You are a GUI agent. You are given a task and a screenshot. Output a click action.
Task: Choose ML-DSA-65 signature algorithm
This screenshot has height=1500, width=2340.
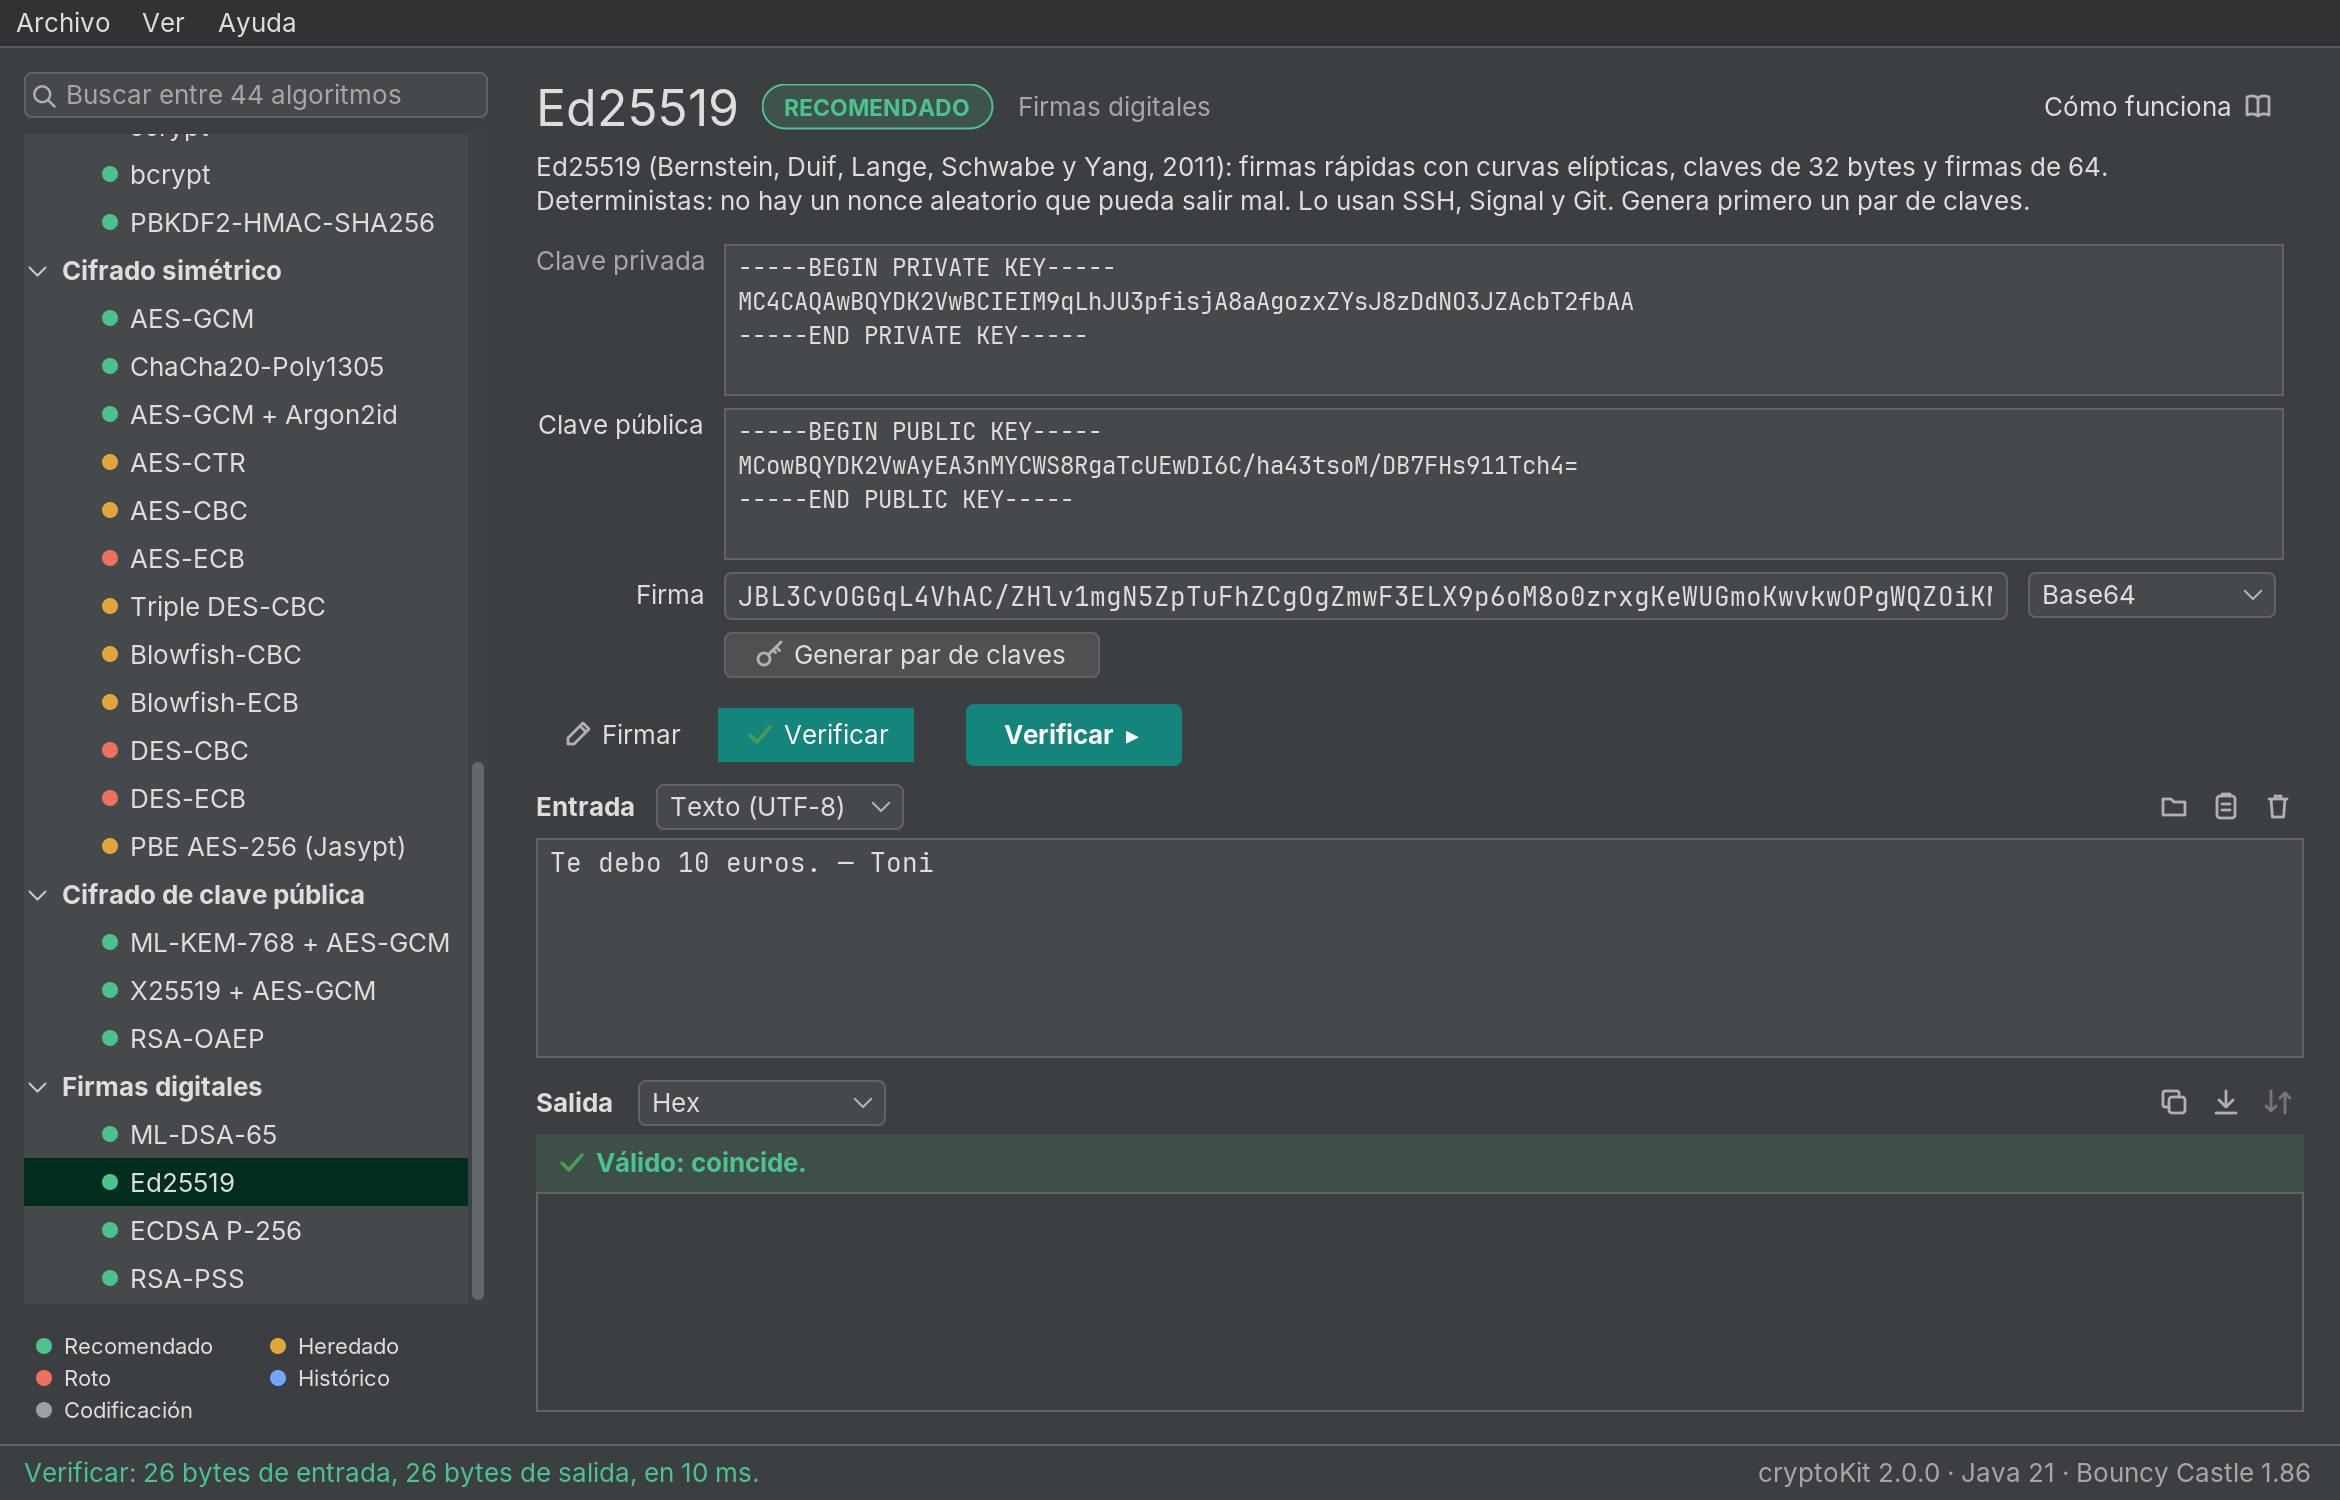246,1135
